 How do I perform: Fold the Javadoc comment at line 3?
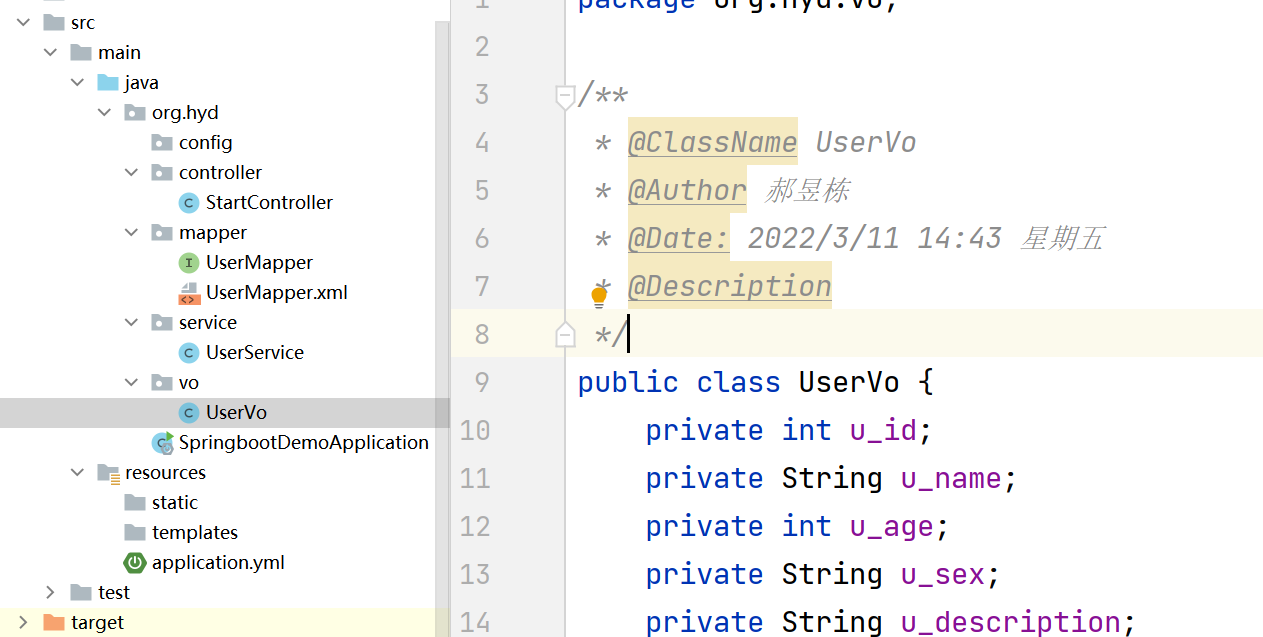(x=565, y=96)
